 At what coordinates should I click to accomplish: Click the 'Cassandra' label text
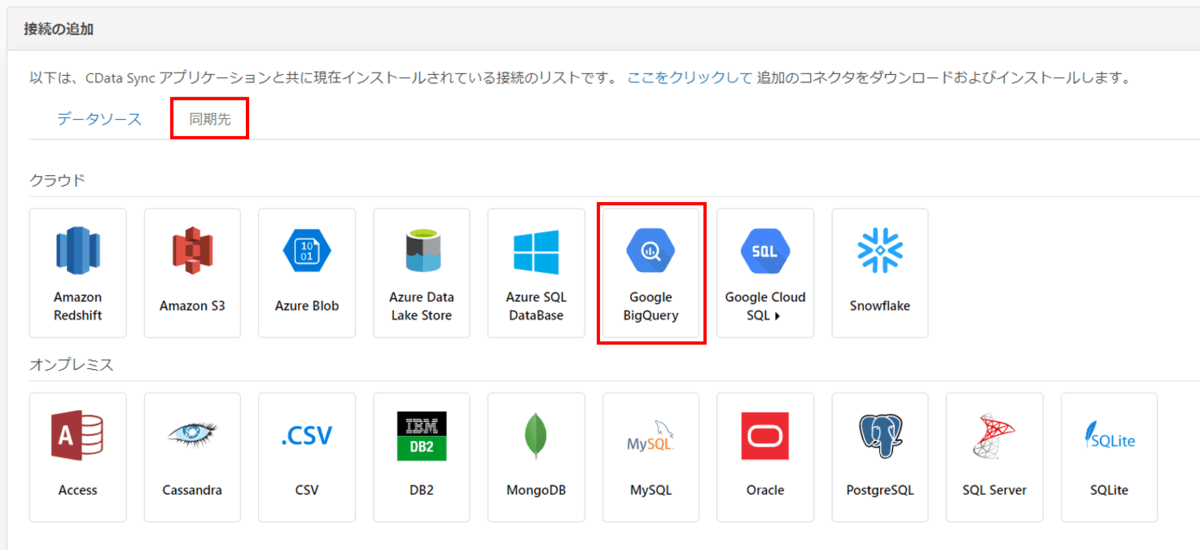192,490
